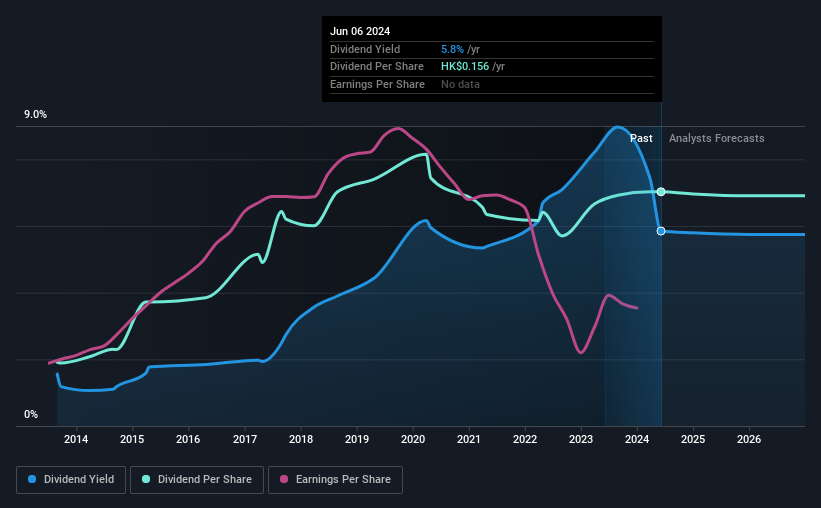821x508 pixels.
Task: Select the blue Dividend Yield data point marker
Action: click(x=661, y=231)
